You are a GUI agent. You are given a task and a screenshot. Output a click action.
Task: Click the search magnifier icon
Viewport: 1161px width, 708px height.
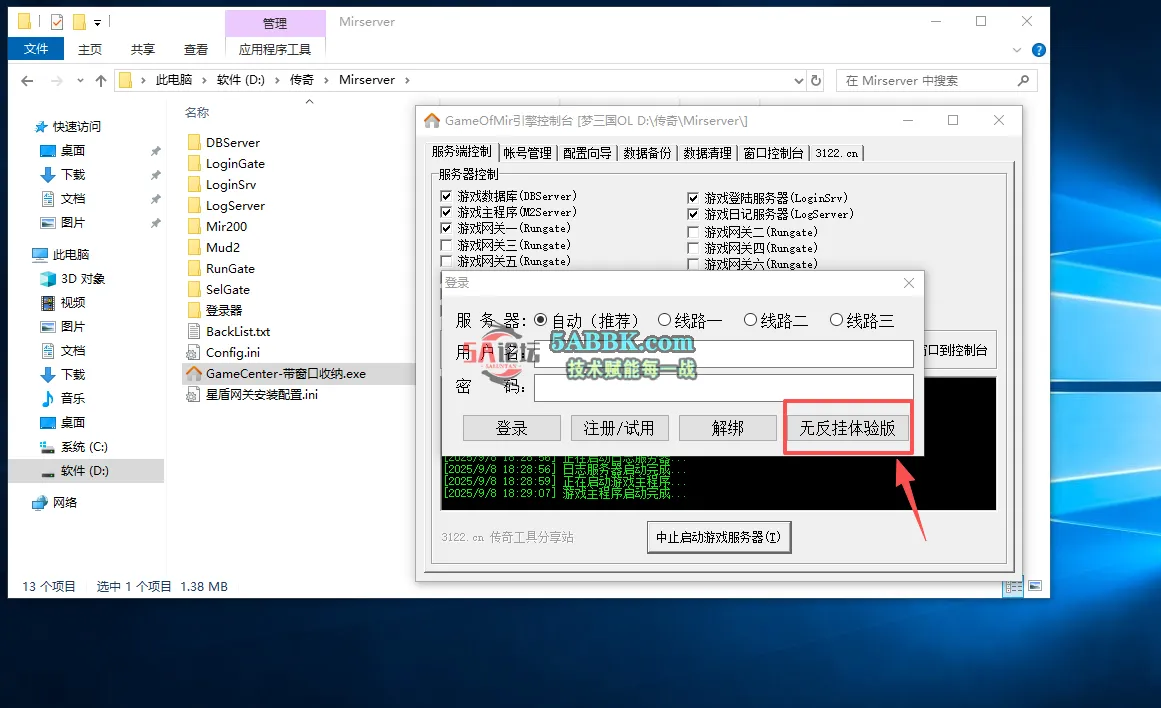(1023, 80)
